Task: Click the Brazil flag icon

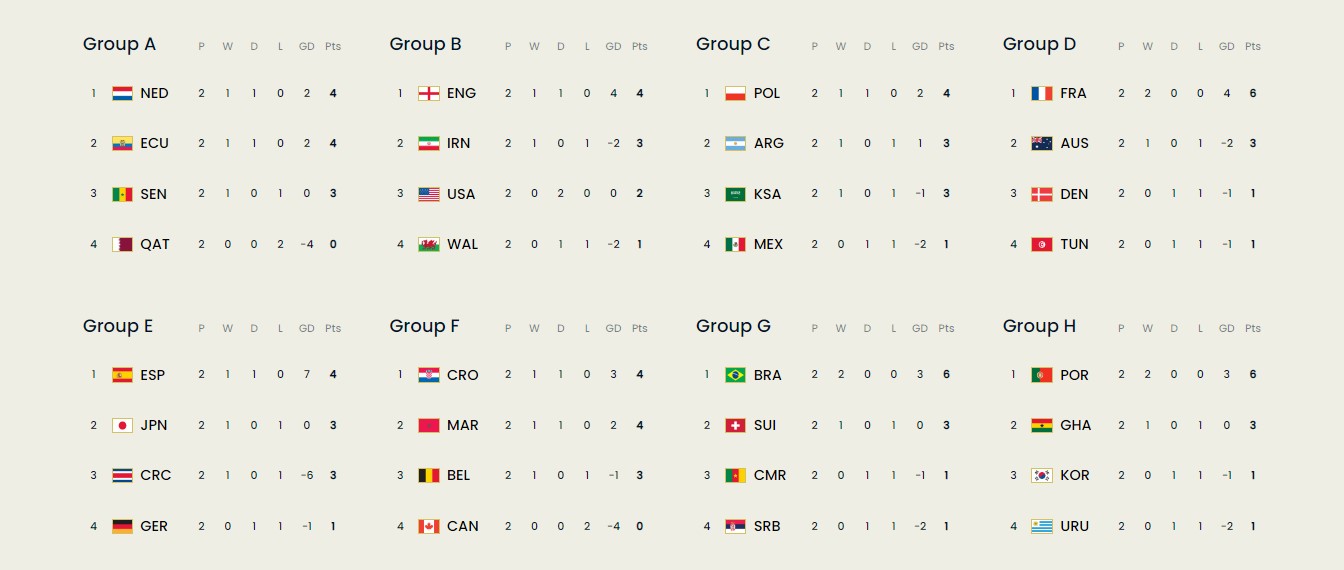Action: pyautogui.click(x=735, y=375)
